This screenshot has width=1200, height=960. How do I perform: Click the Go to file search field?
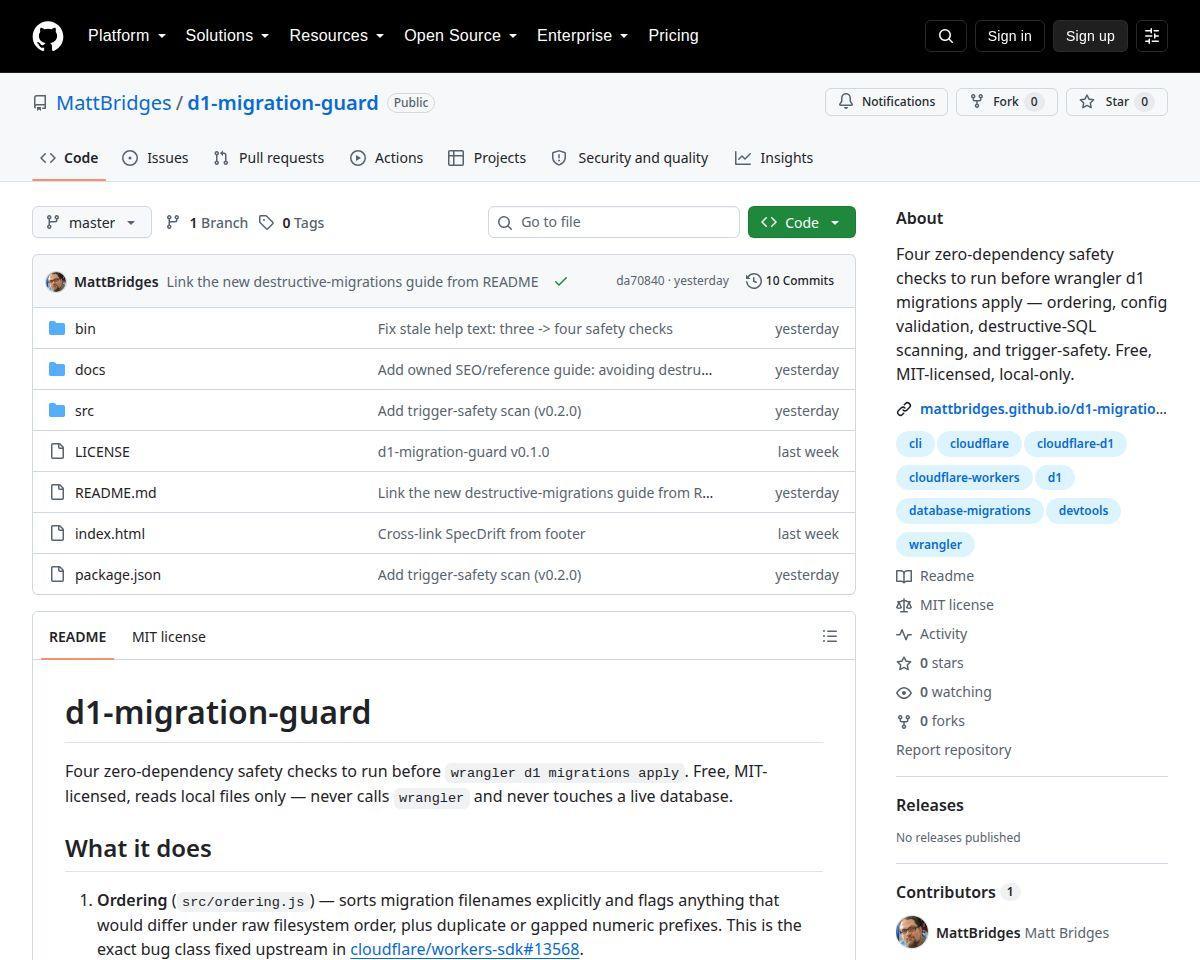(x=614, y=222)
